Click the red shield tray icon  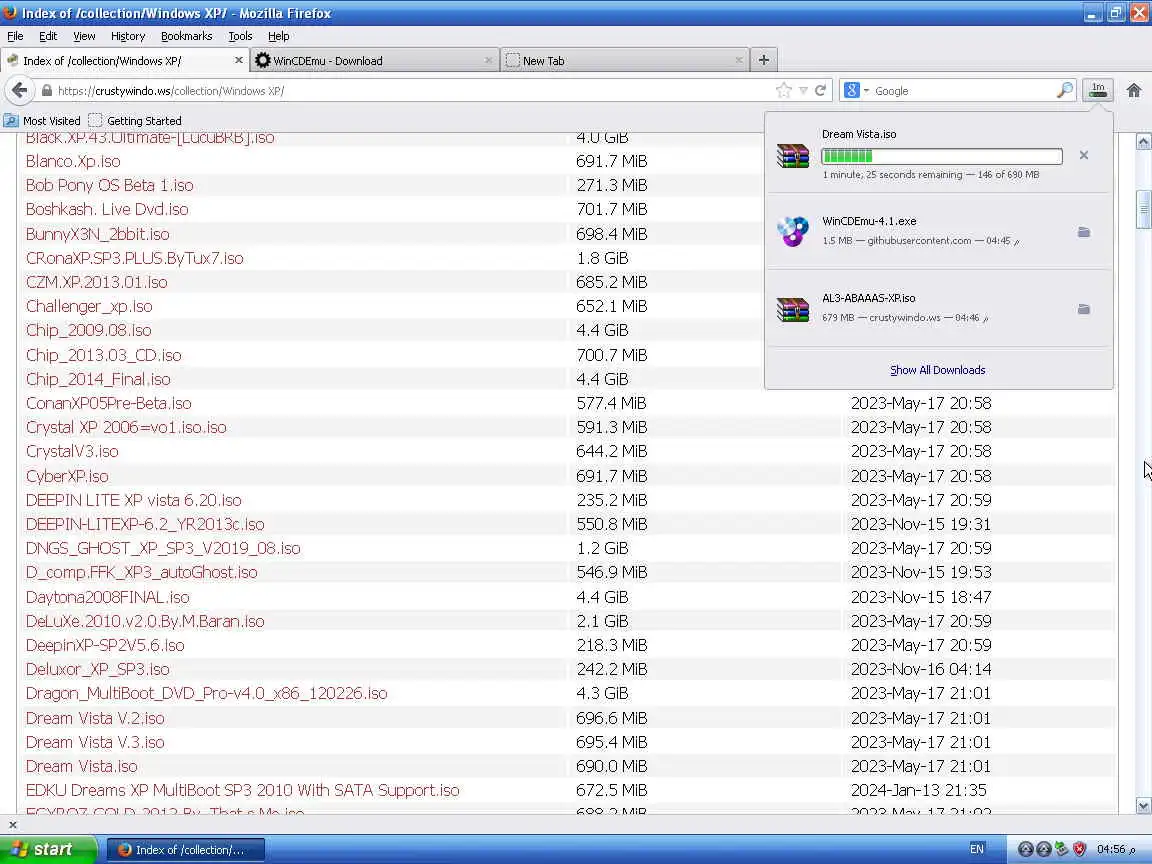pyautogui.click(x=1079, y=849)
